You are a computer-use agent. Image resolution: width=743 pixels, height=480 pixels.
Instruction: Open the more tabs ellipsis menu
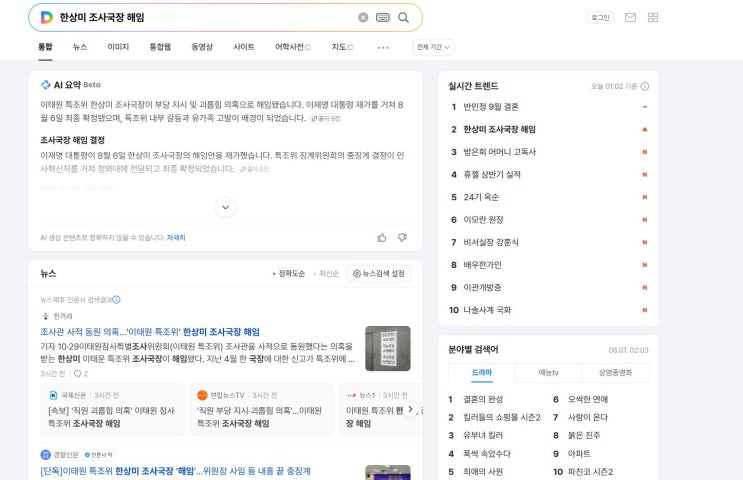[383, 47]
